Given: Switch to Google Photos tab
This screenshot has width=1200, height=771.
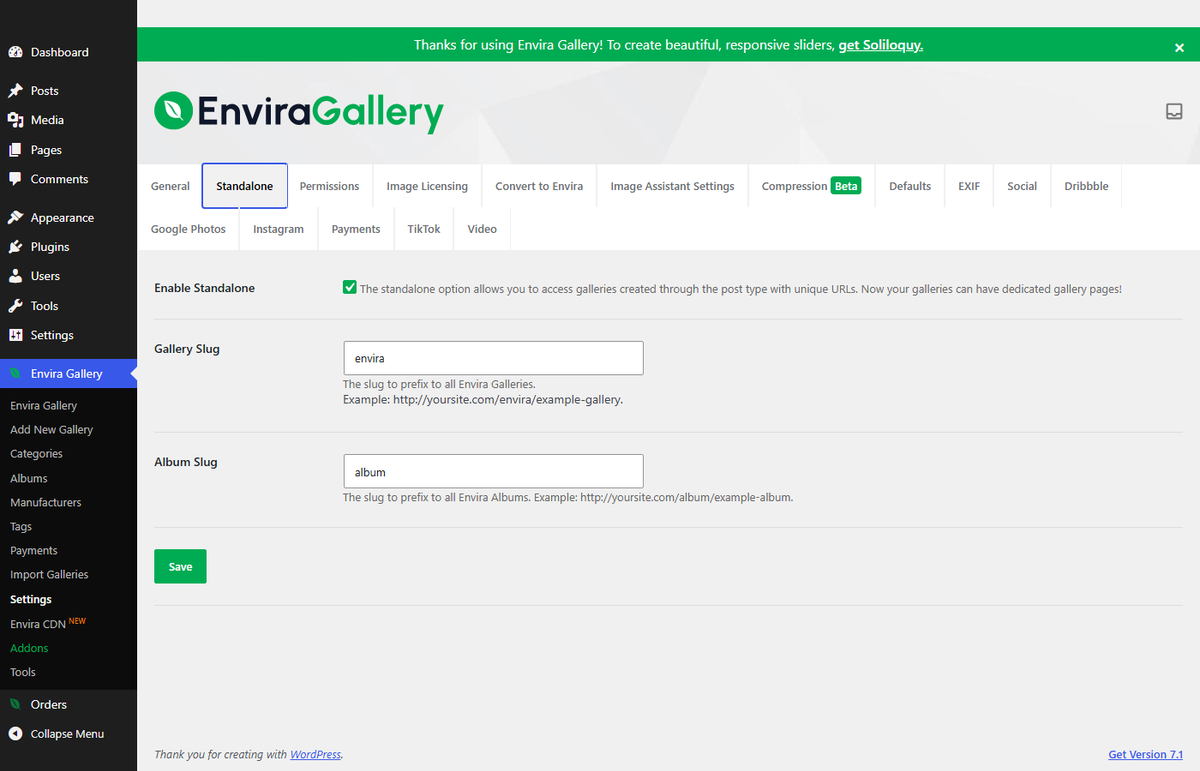Looking at the screenshot, I should pos(188,229).
